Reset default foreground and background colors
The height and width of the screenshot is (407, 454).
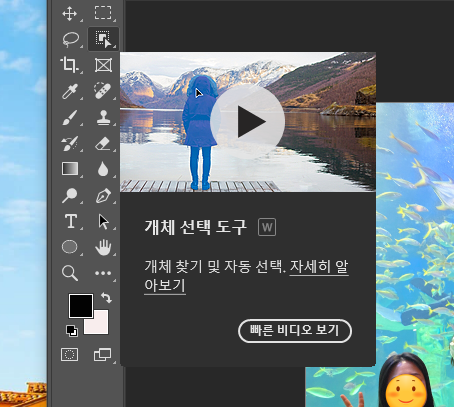pos(72,331)
